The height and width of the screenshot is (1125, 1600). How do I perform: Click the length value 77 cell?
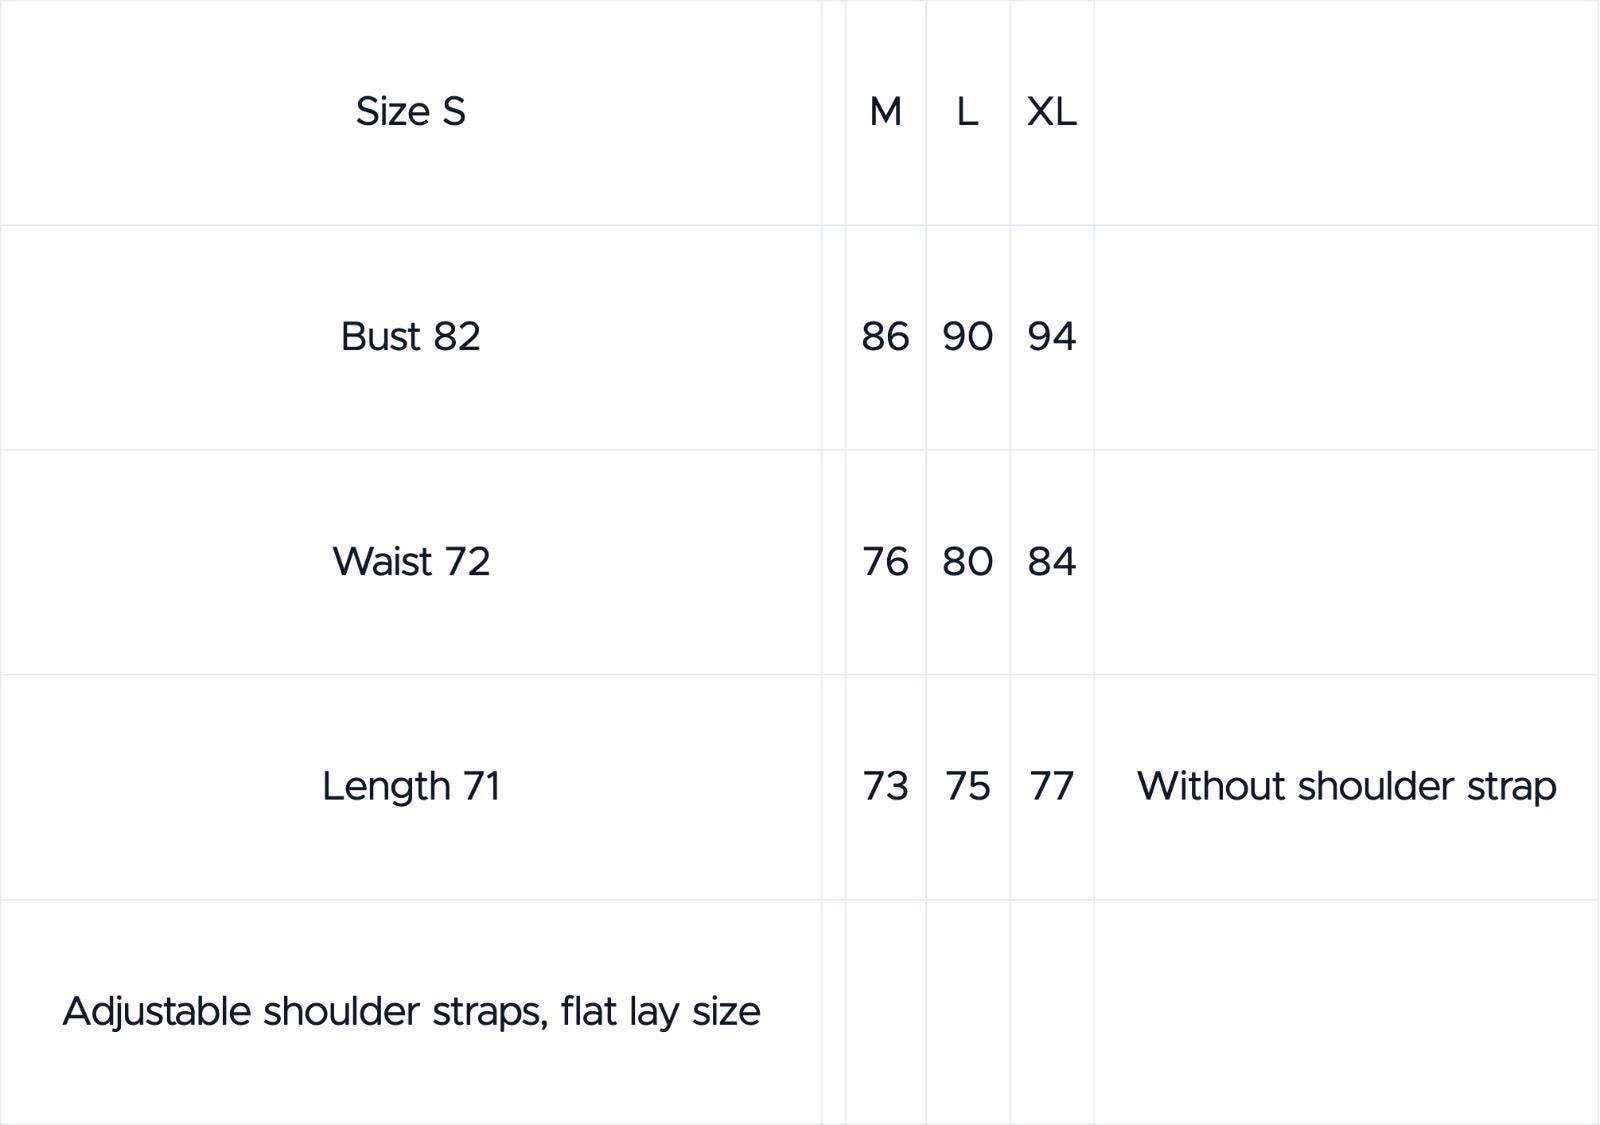1052,787
